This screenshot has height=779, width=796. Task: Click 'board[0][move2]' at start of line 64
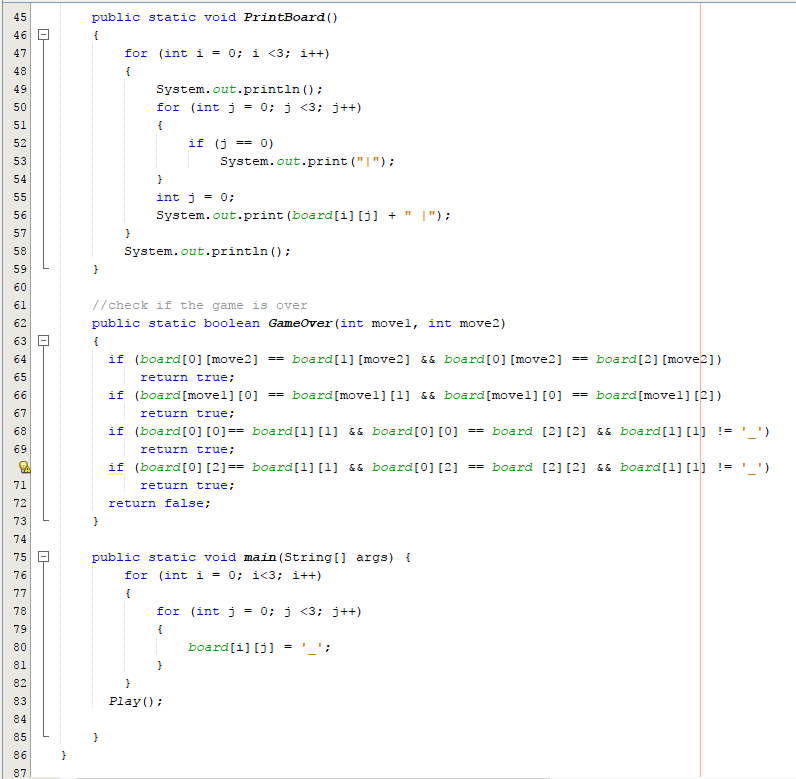(199, 359)
